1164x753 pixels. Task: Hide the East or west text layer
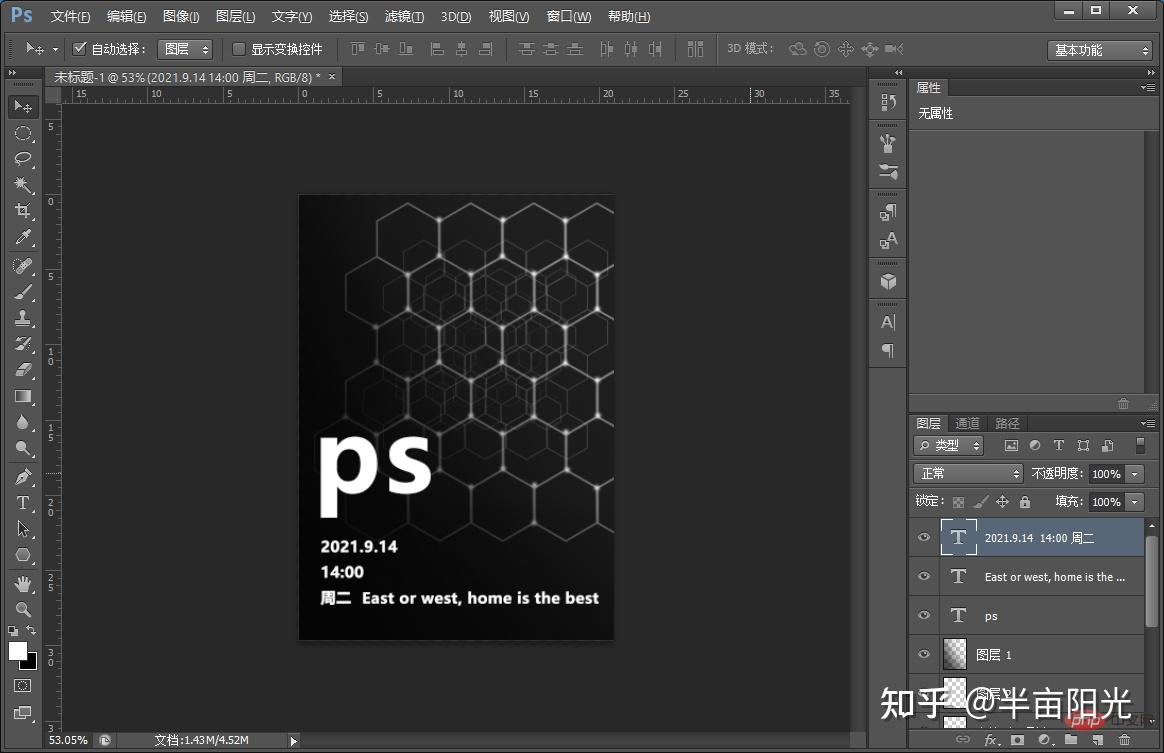(x=924, y=576)
